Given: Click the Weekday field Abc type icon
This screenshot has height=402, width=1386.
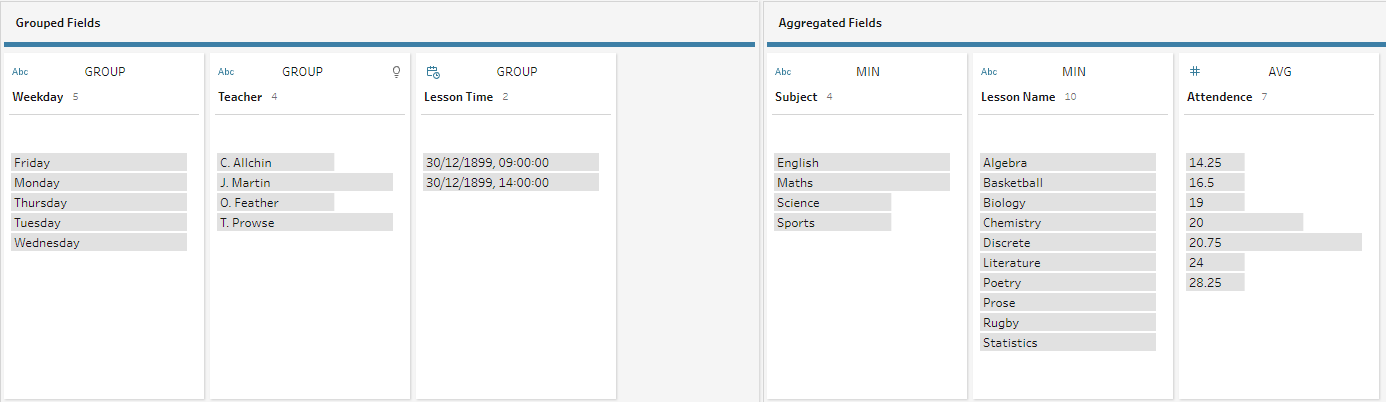Looking at the screenshot, I should pyautogui.click(x=19, y=72).
